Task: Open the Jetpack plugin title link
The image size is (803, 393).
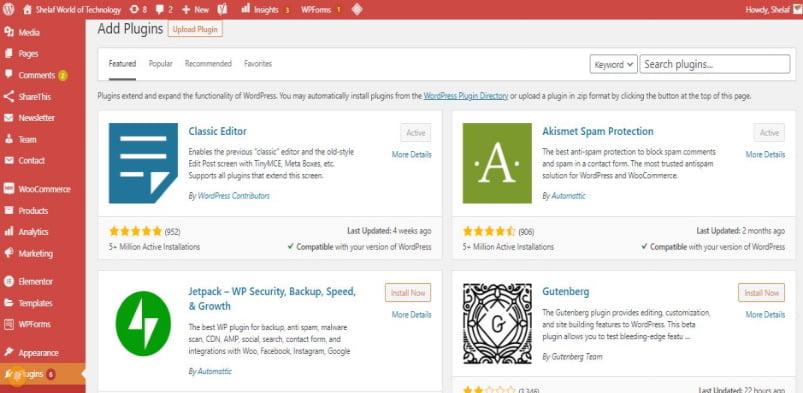Action: 272,299
